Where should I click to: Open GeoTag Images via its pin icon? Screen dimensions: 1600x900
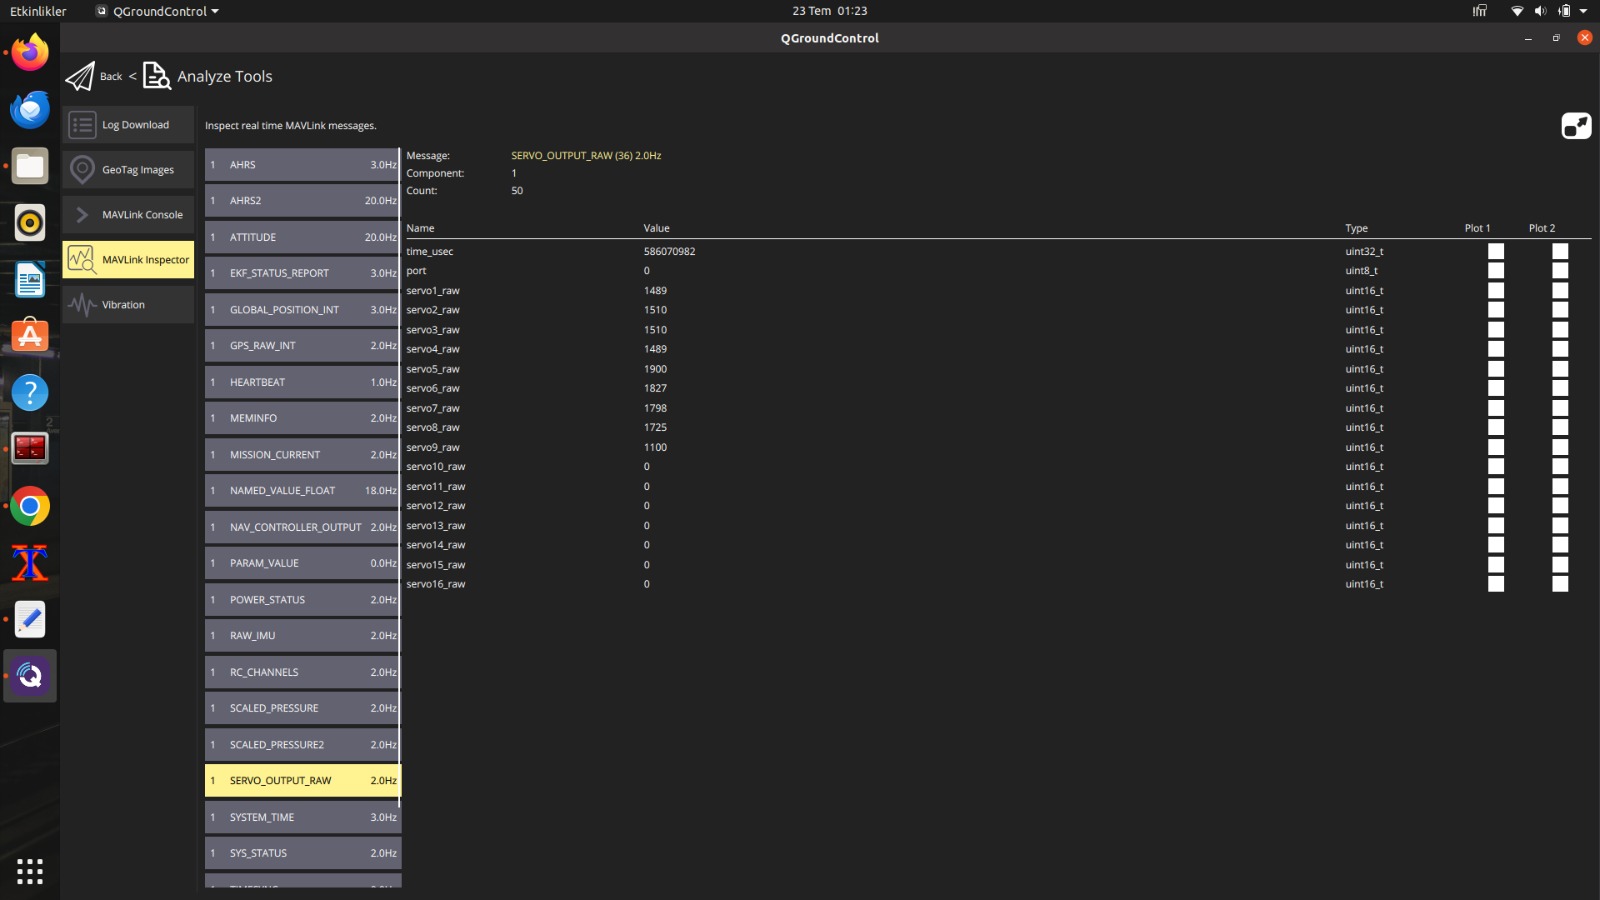point(83,170)
